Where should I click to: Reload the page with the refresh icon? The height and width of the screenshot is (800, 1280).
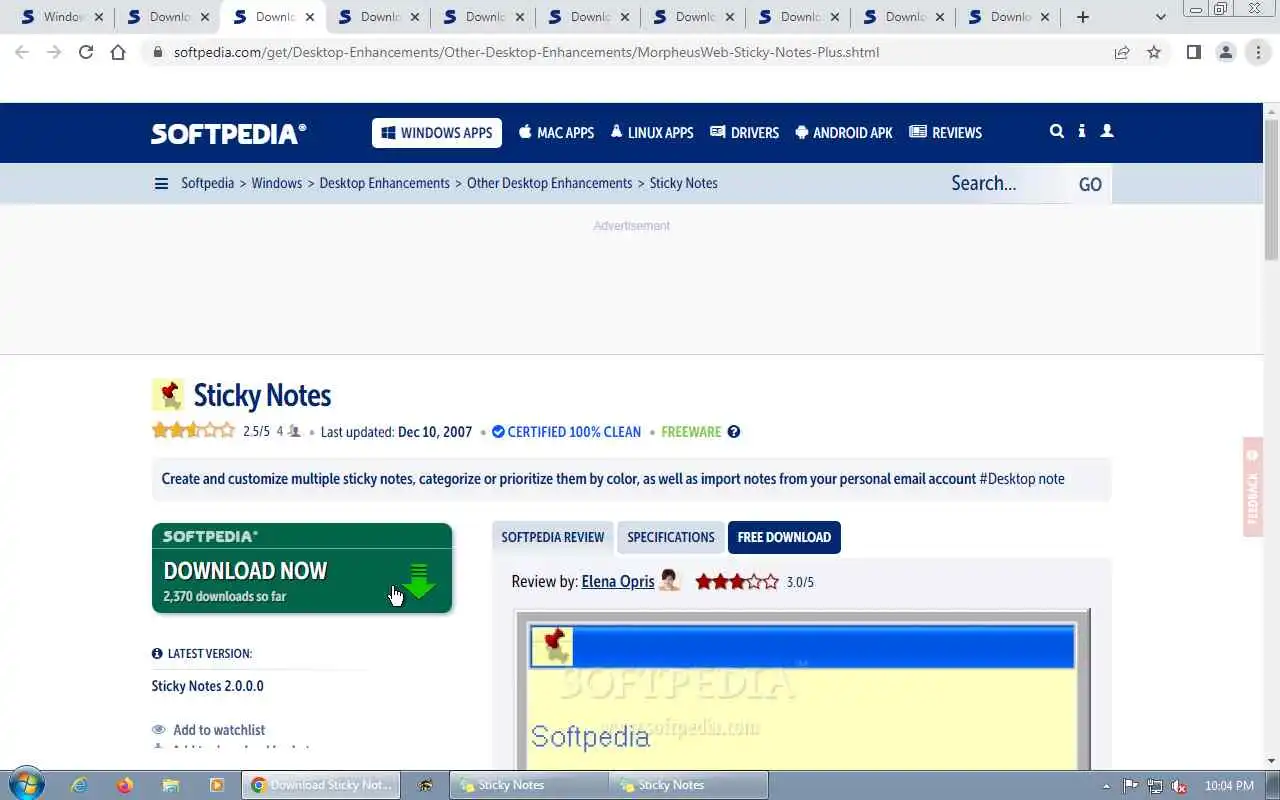point(86,52)
